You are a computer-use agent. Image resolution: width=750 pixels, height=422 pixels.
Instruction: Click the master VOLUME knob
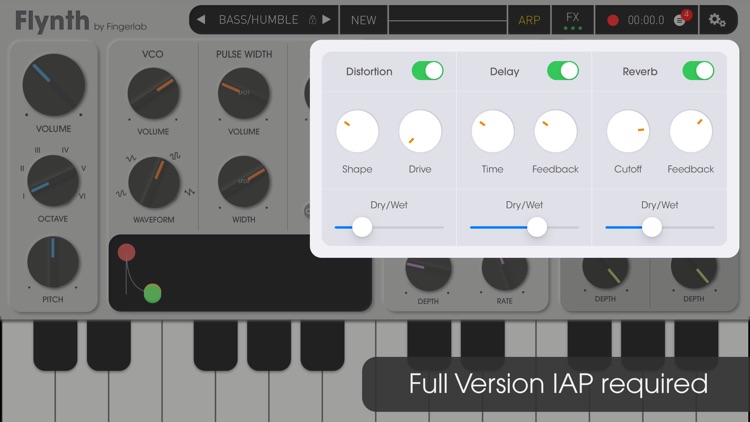54,85
